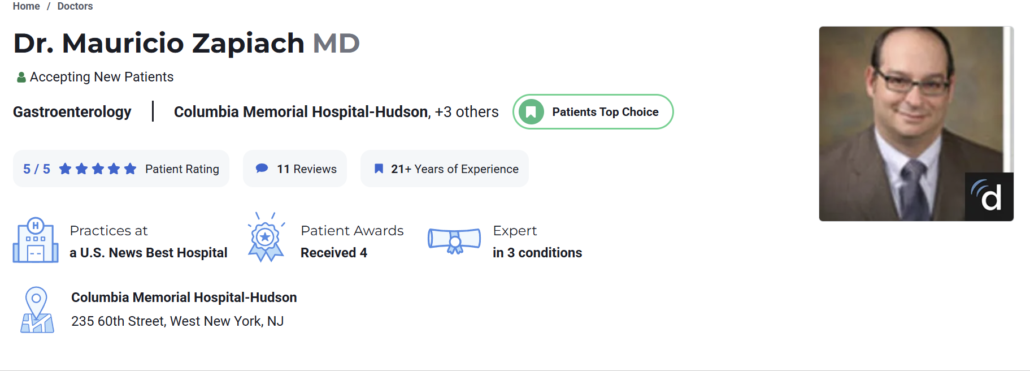The width and height of the screenshot is (1030, 371).
Task: Click the 21+ Years of Experience badge
Action: pos(445,169)
